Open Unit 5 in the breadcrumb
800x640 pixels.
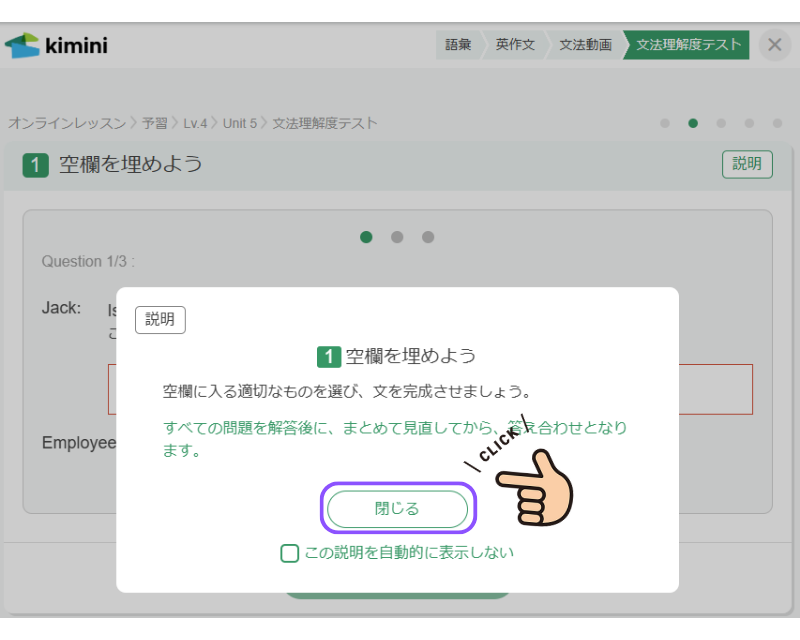239,123
